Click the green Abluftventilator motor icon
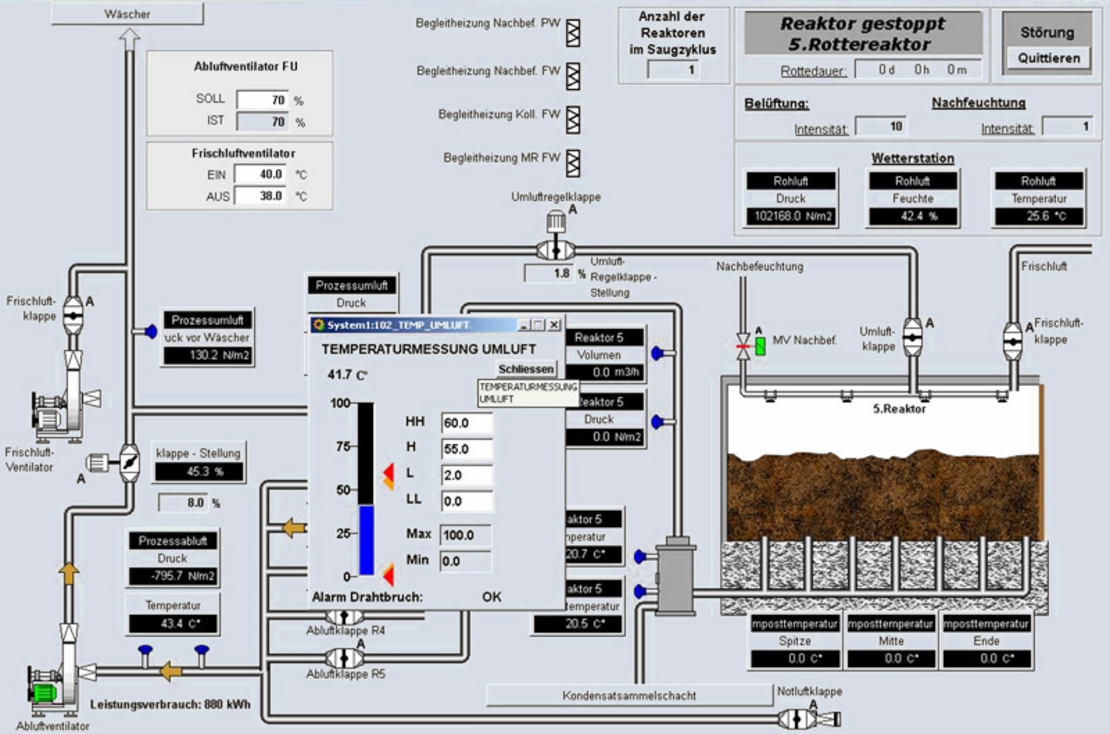Image resolution: width=1110 pixels, height=734 pixels. 45,690
